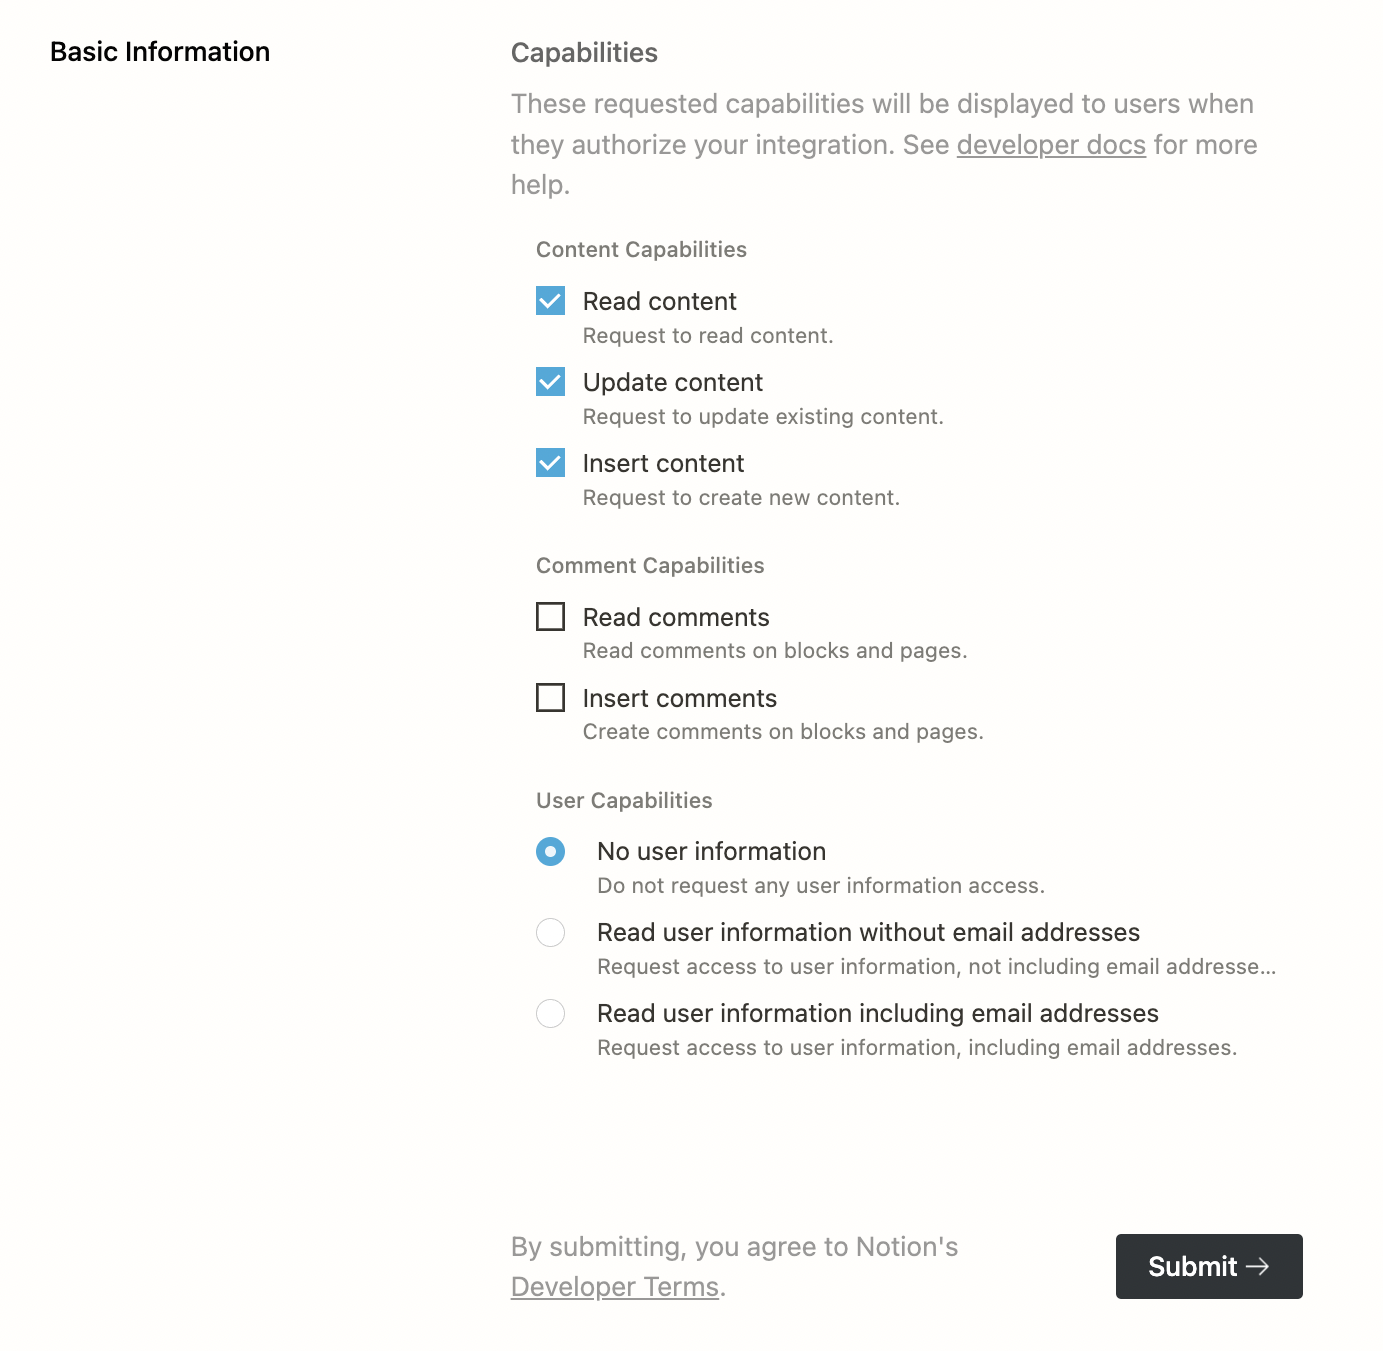The width and height of the screenshot is (1383, 1351).
Task: Enable the Insert comments checkbox
Action: click(550, 697)
